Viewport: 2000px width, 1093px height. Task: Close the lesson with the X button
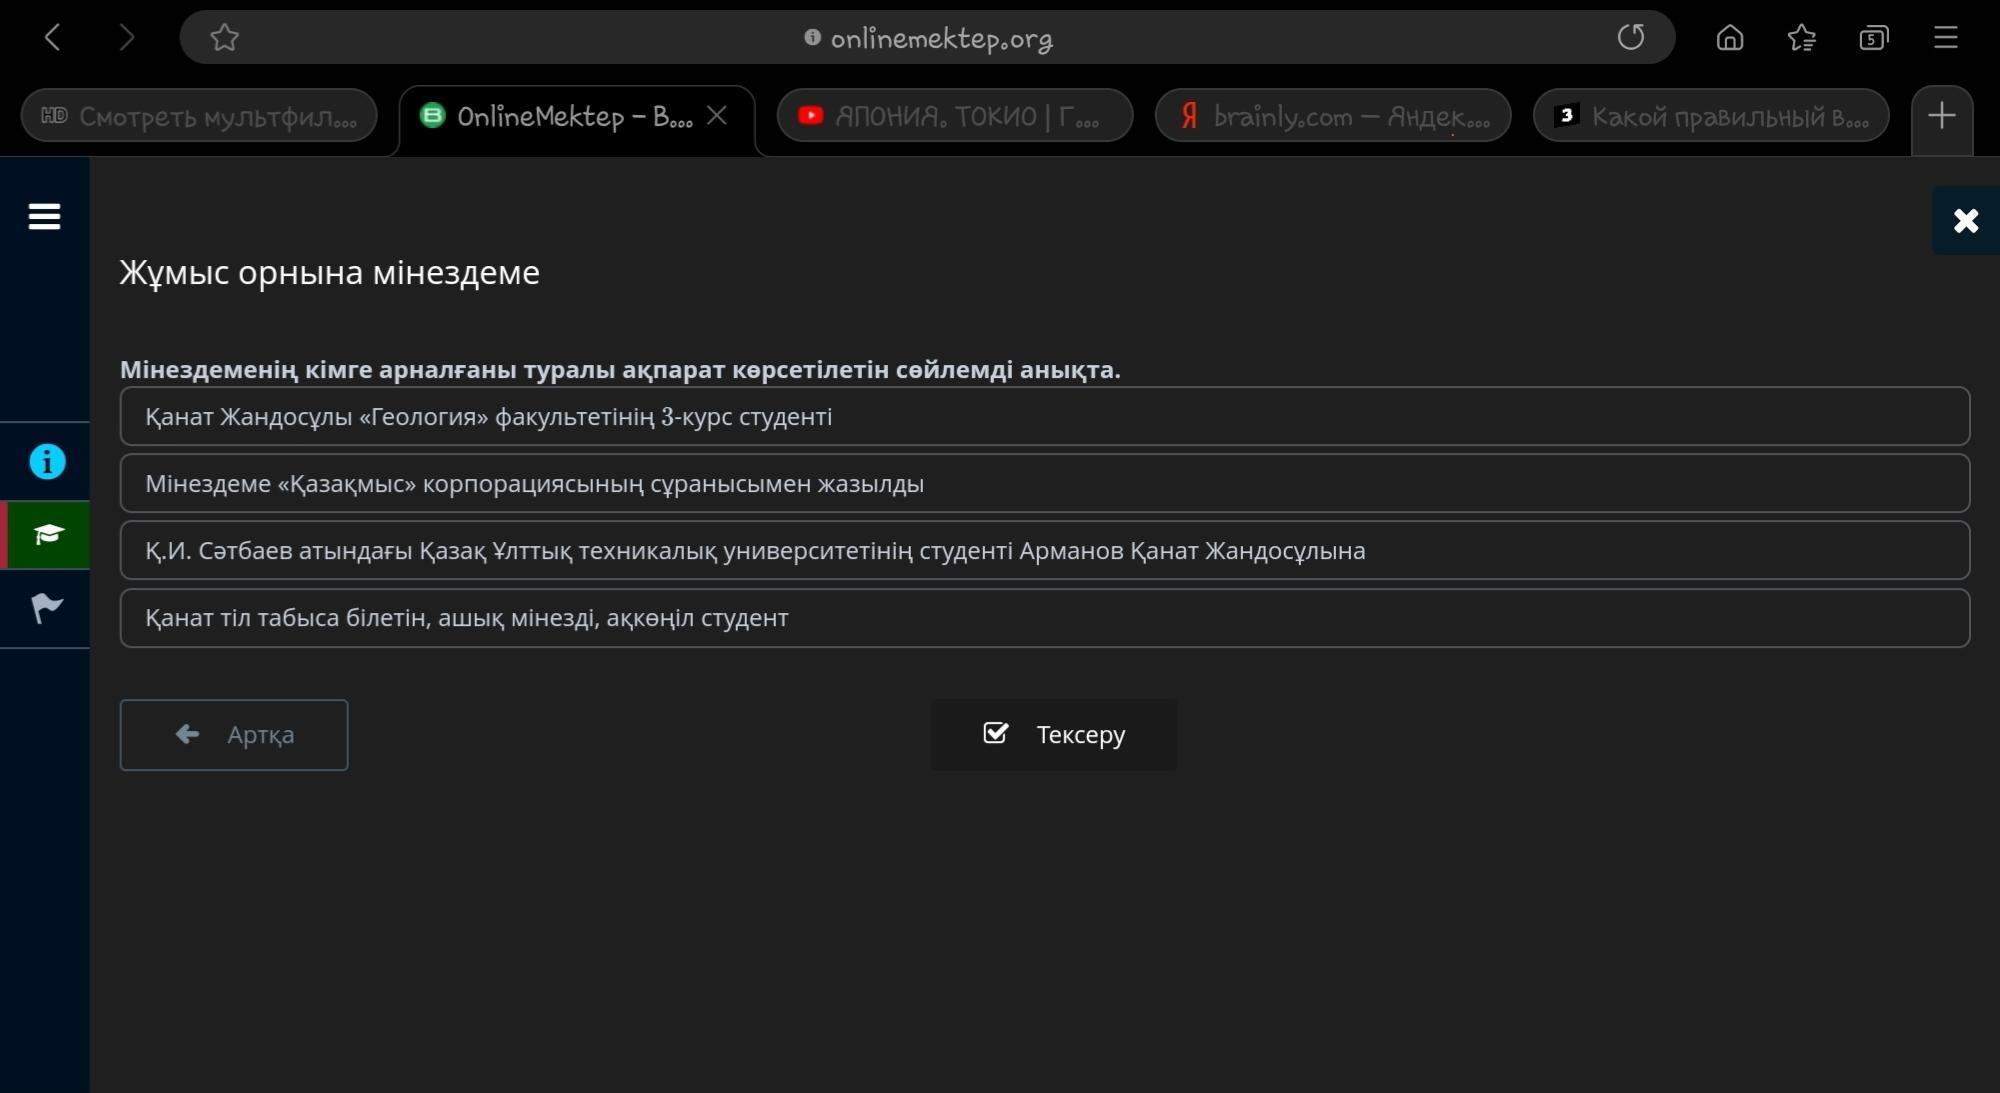click(x=1965, y=221)
